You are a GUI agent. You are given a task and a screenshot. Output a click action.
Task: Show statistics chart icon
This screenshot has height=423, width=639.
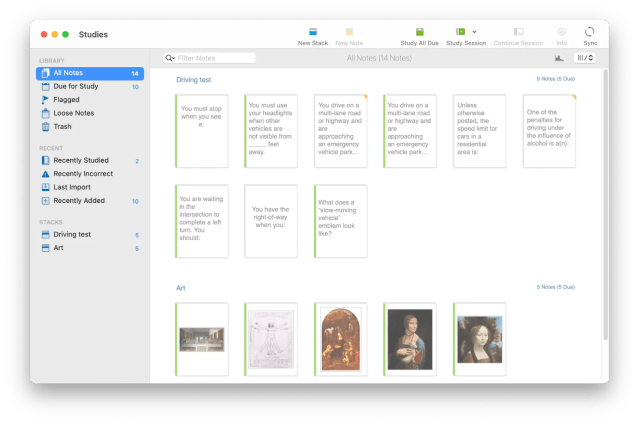click(x=559, y=58)
